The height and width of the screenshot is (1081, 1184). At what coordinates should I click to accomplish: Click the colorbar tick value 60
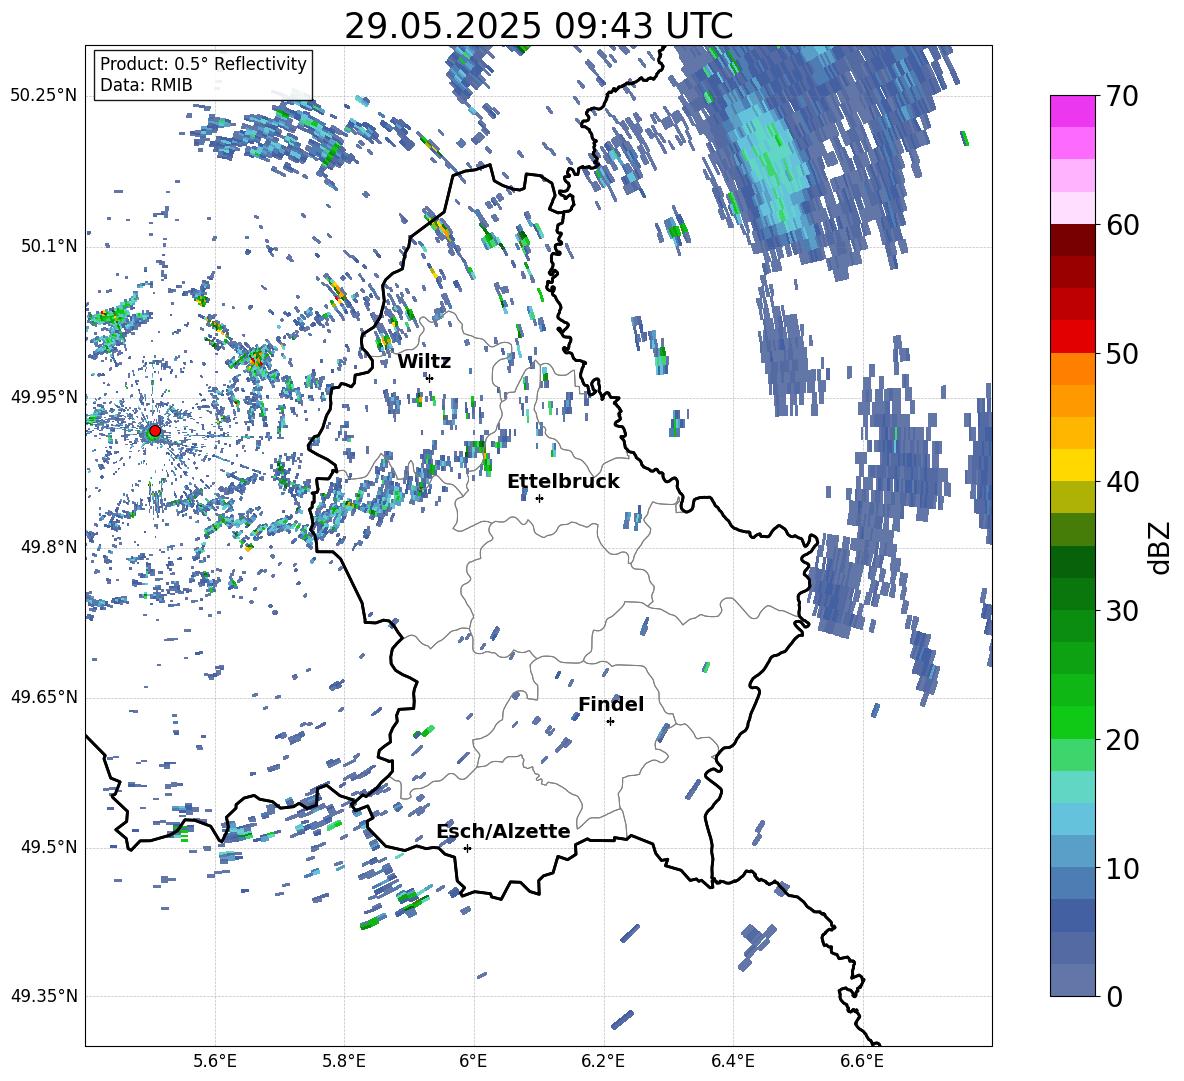coord(1122,225)
